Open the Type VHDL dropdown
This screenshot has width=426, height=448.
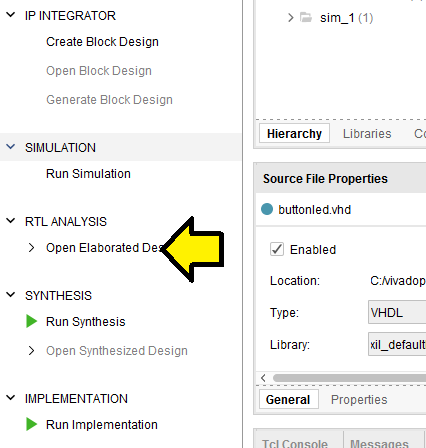397,312
